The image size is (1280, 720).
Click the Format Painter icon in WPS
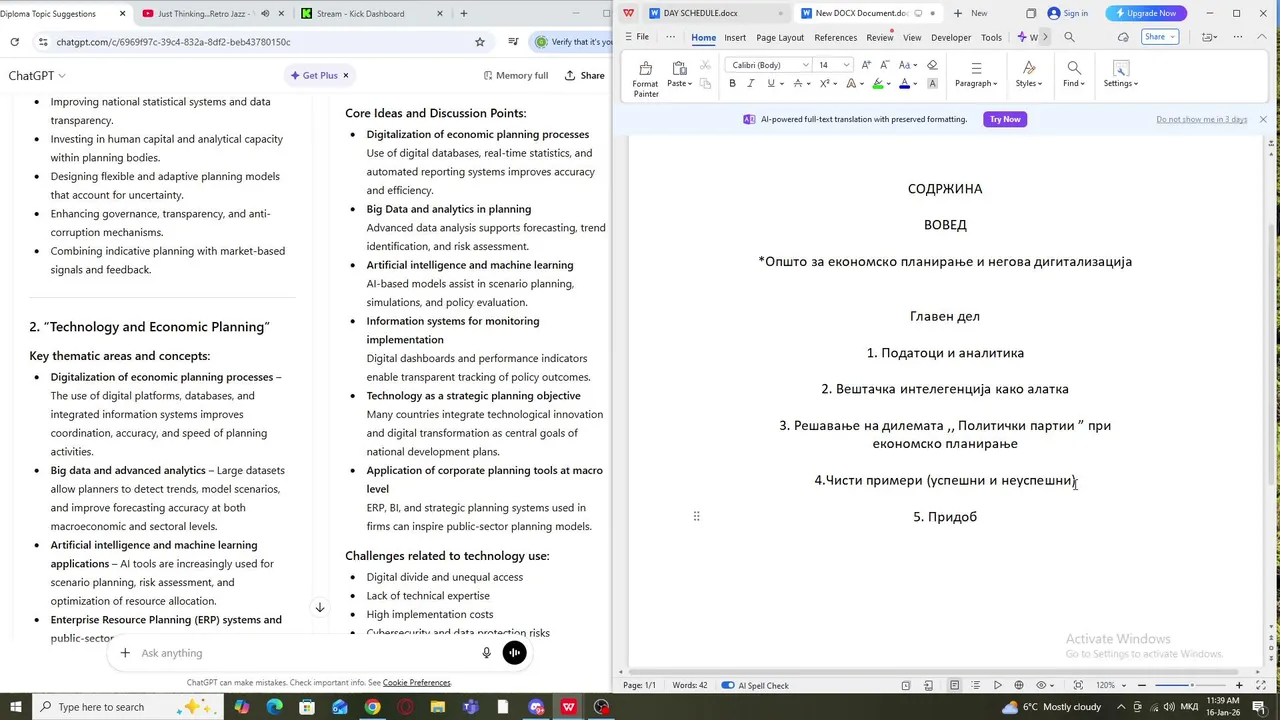645,68
